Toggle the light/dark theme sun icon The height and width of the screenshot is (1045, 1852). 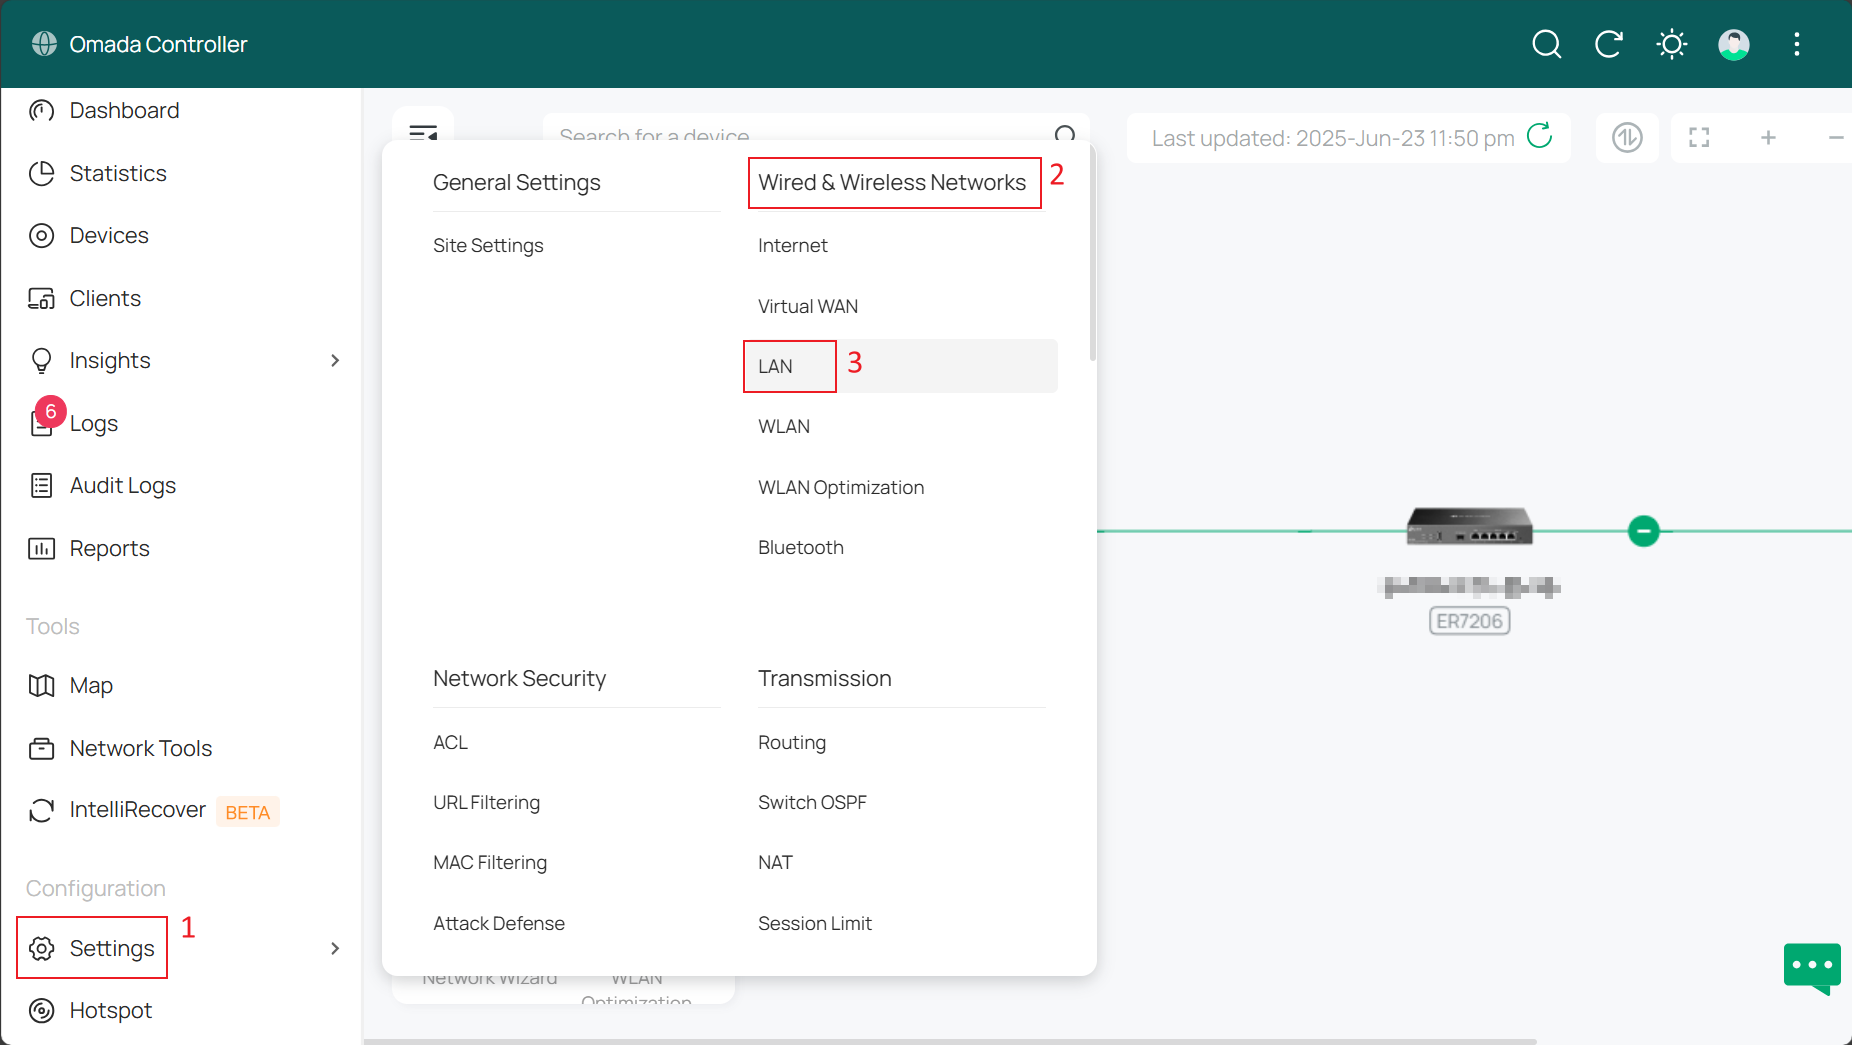pos(1672,44)
